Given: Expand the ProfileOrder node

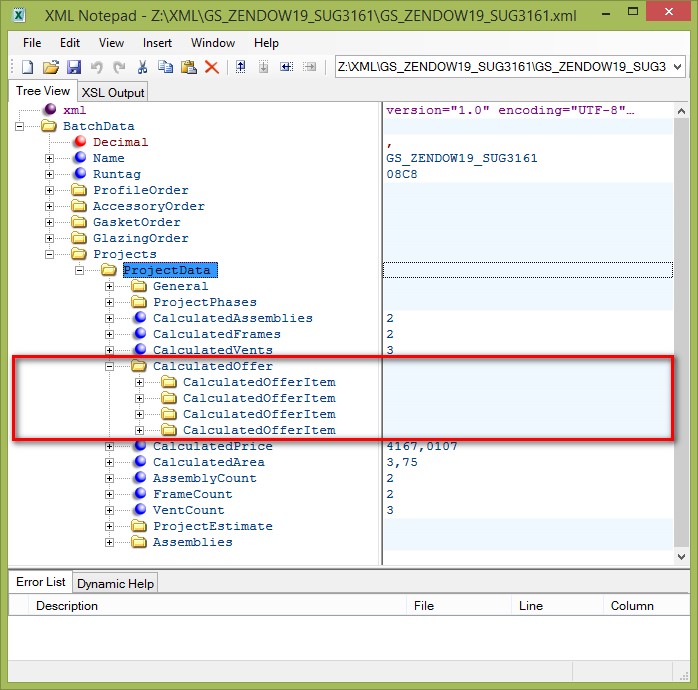Looking at the screenshot, I should (x=49, y=191).
